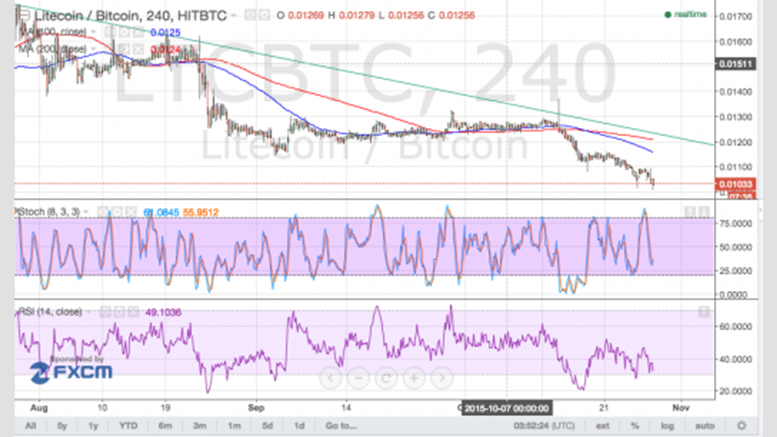Remove MA (100, close) with its X icon
This screenshot has height=437, width=777.
click(x=138, y=32)
